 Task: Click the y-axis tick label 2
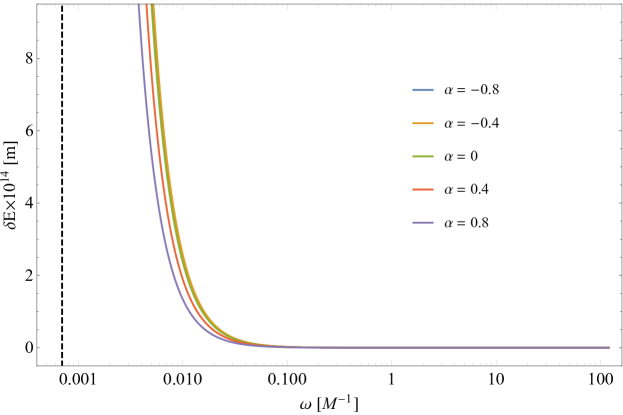click(x=29, y=275)
